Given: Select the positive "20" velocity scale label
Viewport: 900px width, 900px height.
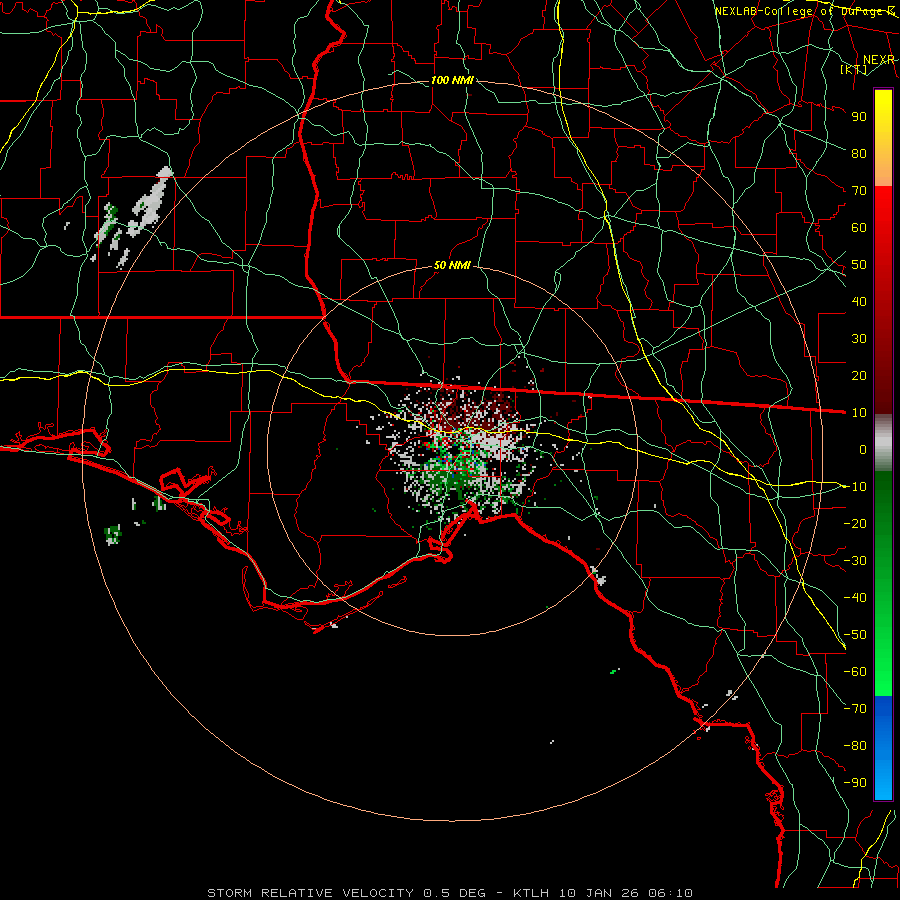Looking at the screenshot, I should pyautogui.click(x=859, y=375).
